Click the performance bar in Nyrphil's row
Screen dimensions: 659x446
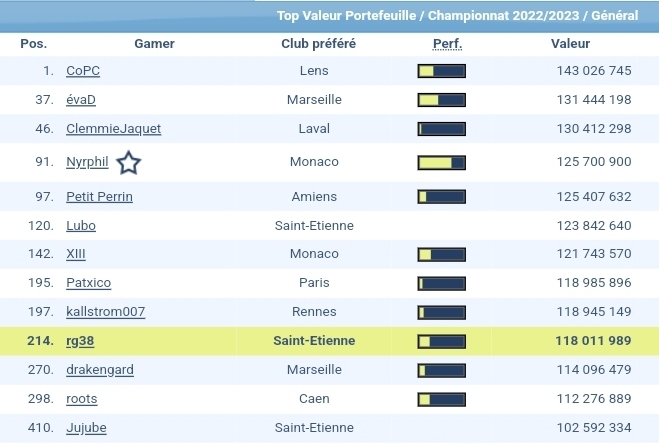pos(441,162)
